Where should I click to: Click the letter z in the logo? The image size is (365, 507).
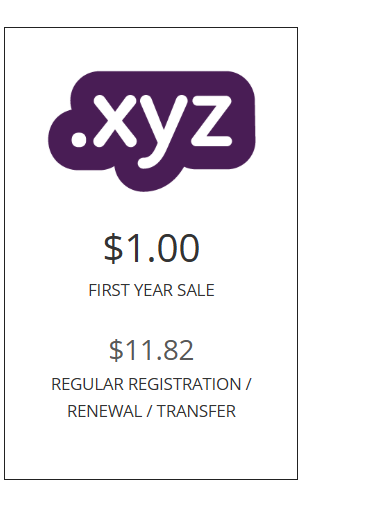[212, 121]
